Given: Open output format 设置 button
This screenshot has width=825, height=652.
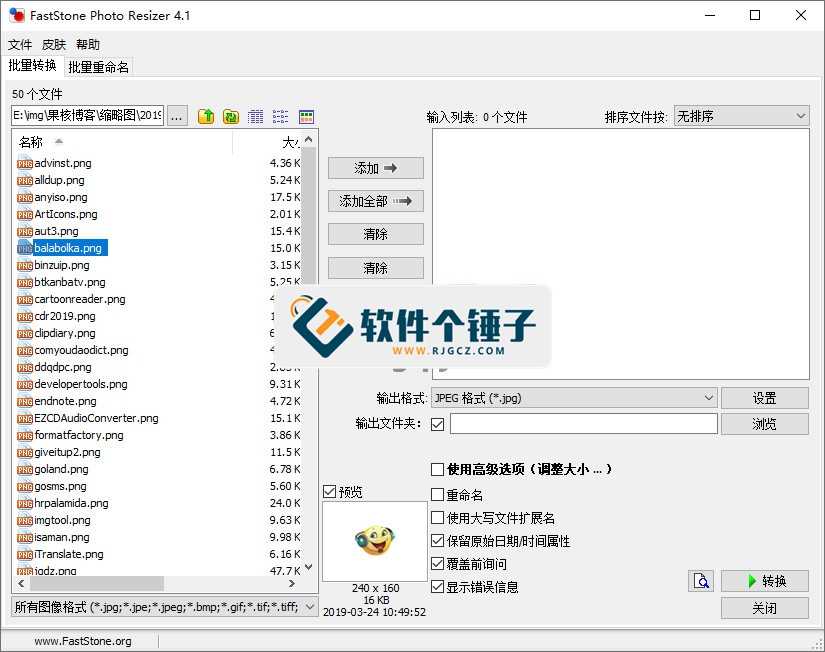Looking at the screenshot, I should (x=764, y=398).
